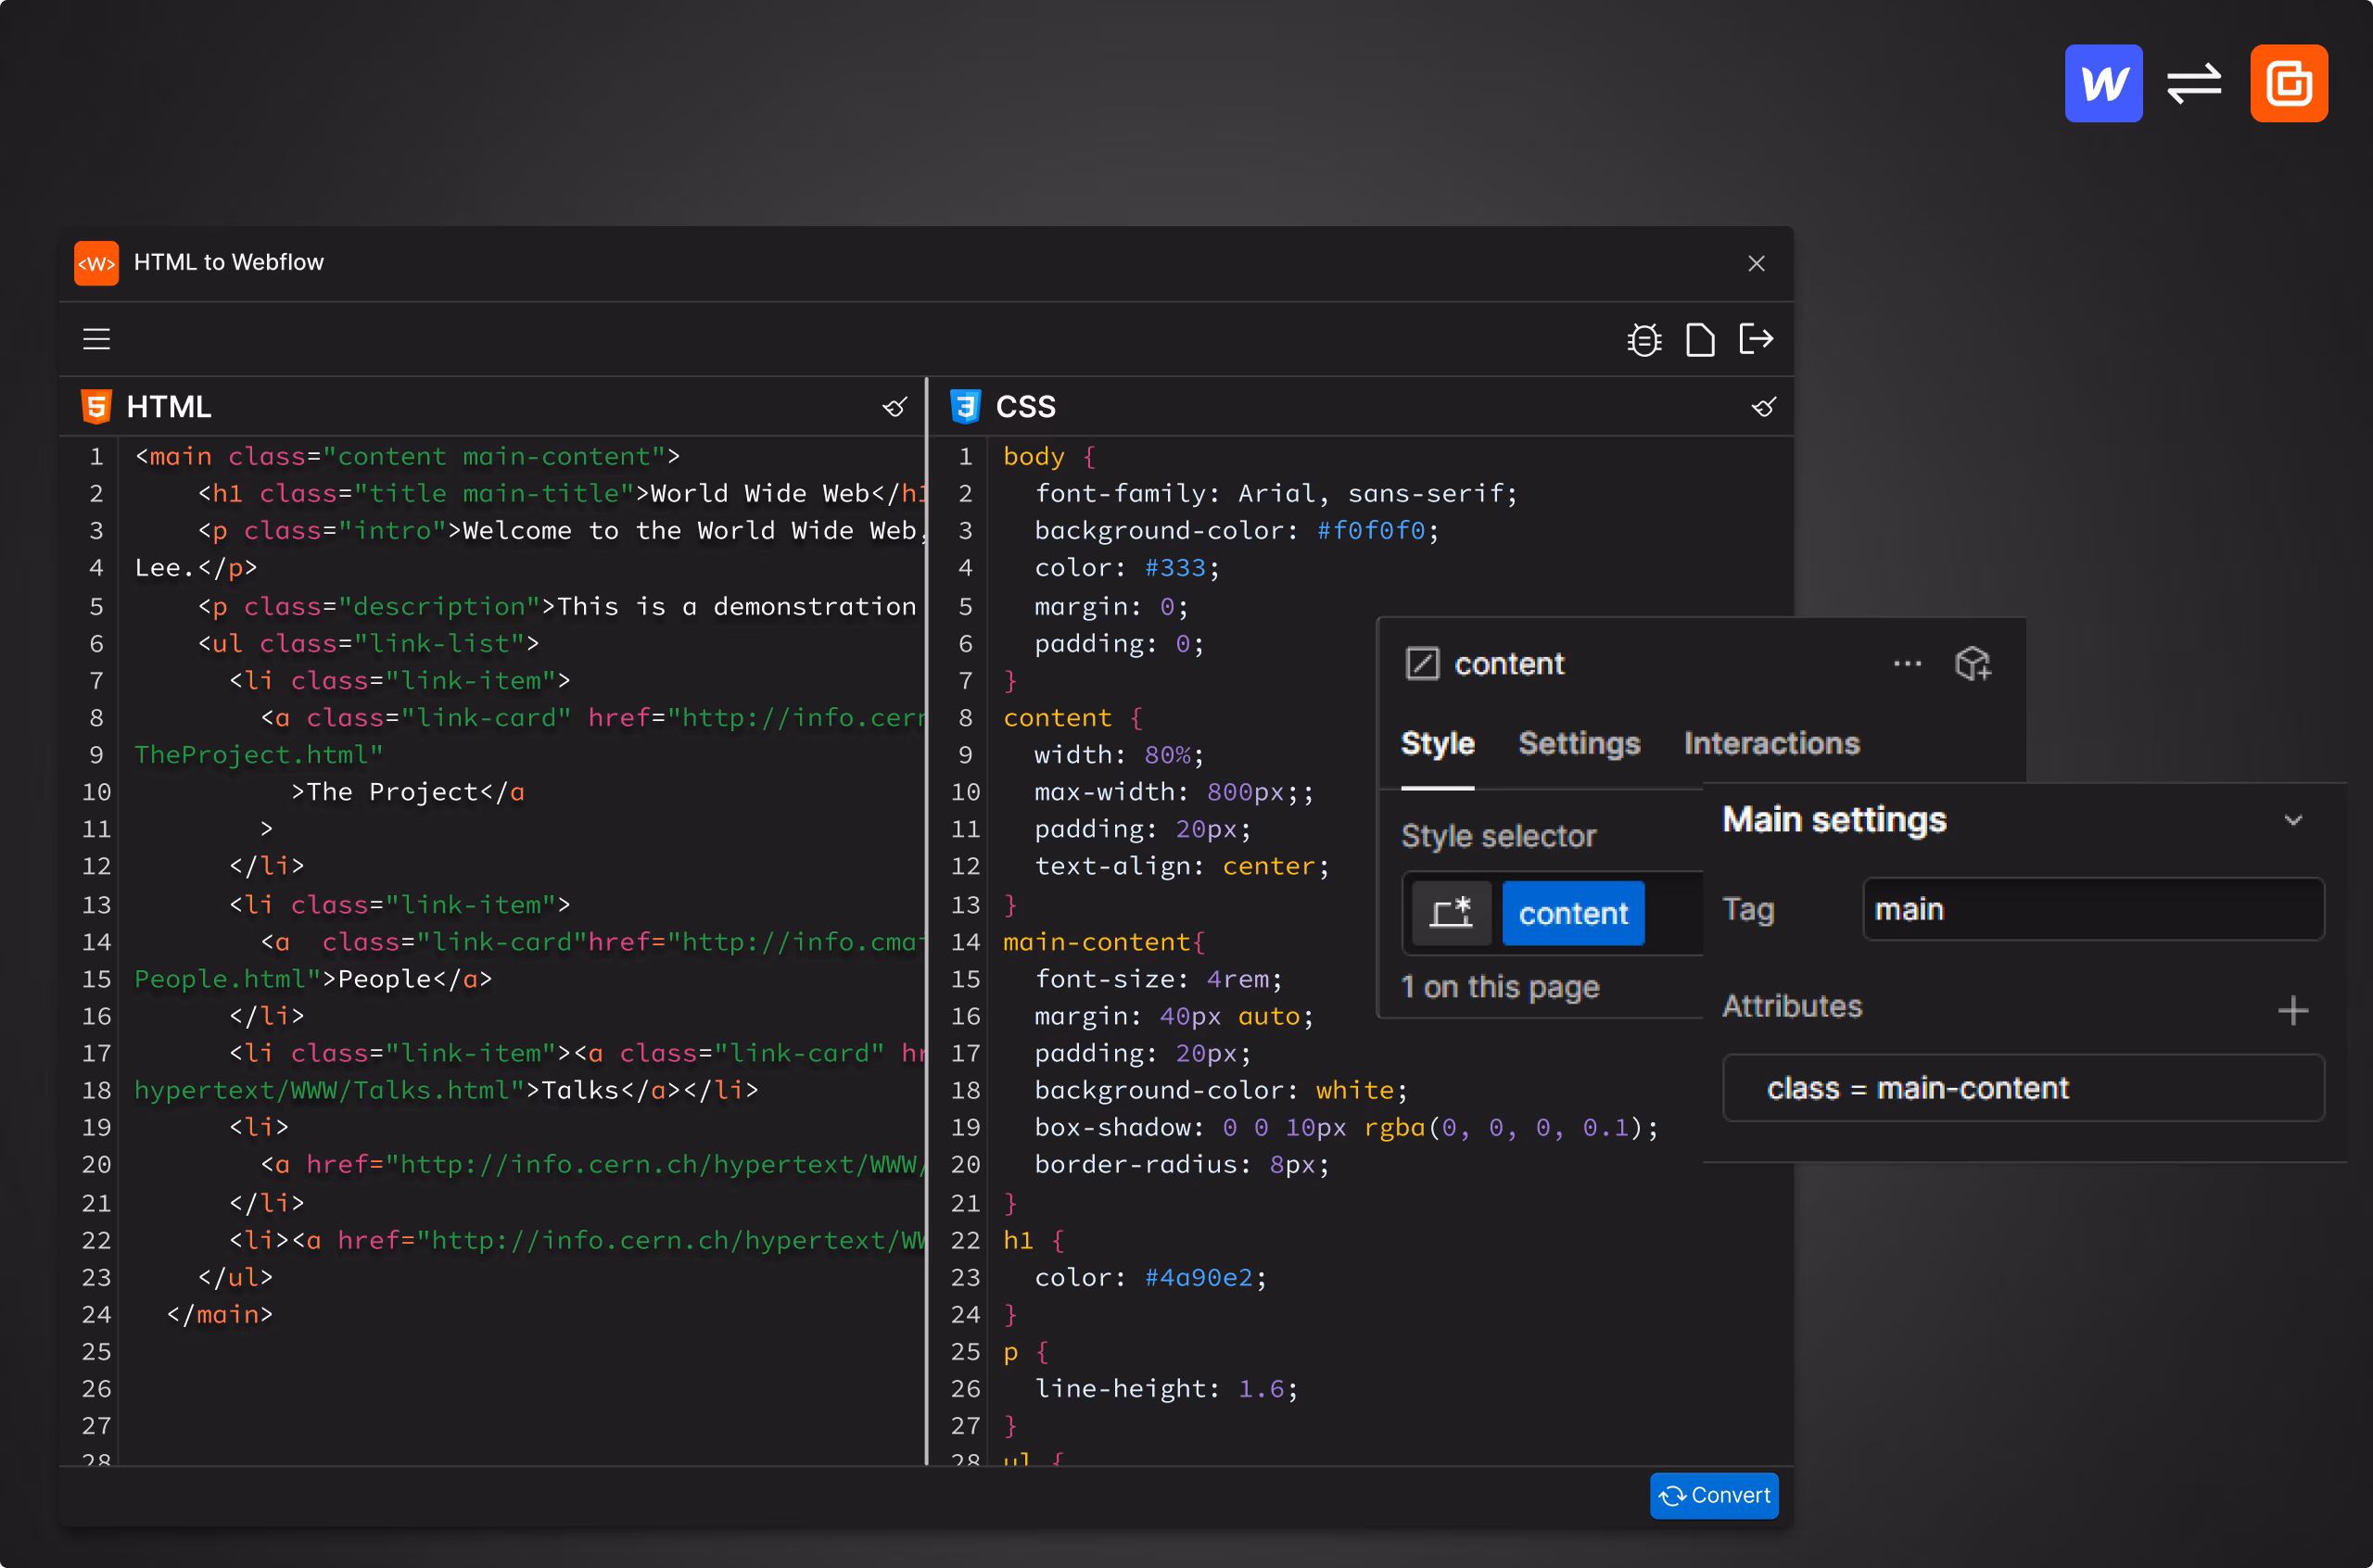Click the HTML5 shield icon
2373x1568 pixels.
click(x=96, y=407)
